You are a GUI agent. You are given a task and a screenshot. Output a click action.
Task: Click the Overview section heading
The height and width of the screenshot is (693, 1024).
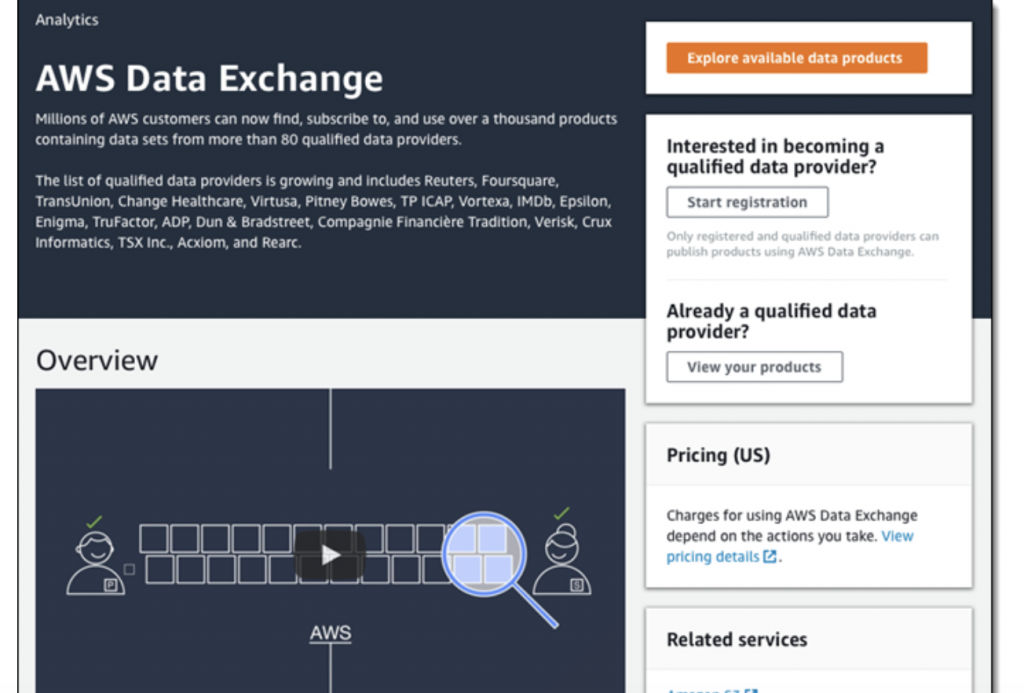97,361
